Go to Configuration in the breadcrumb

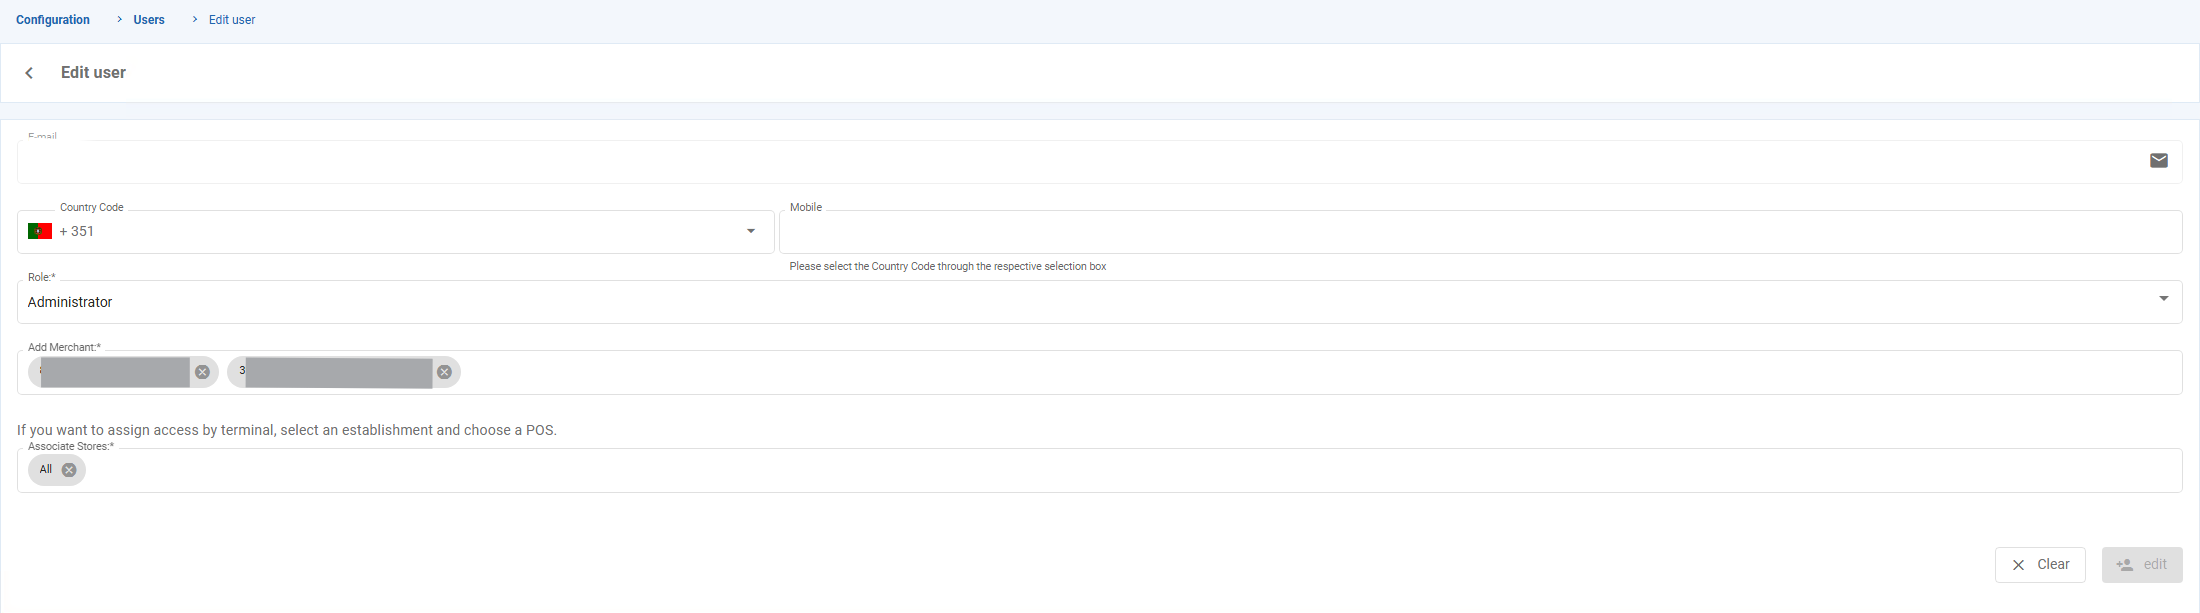[53, 20]
